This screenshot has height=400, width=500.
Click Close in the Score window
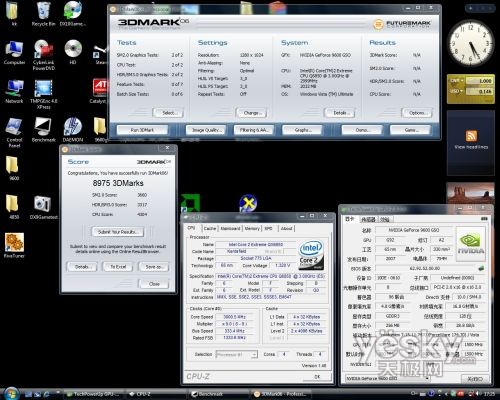154,284
